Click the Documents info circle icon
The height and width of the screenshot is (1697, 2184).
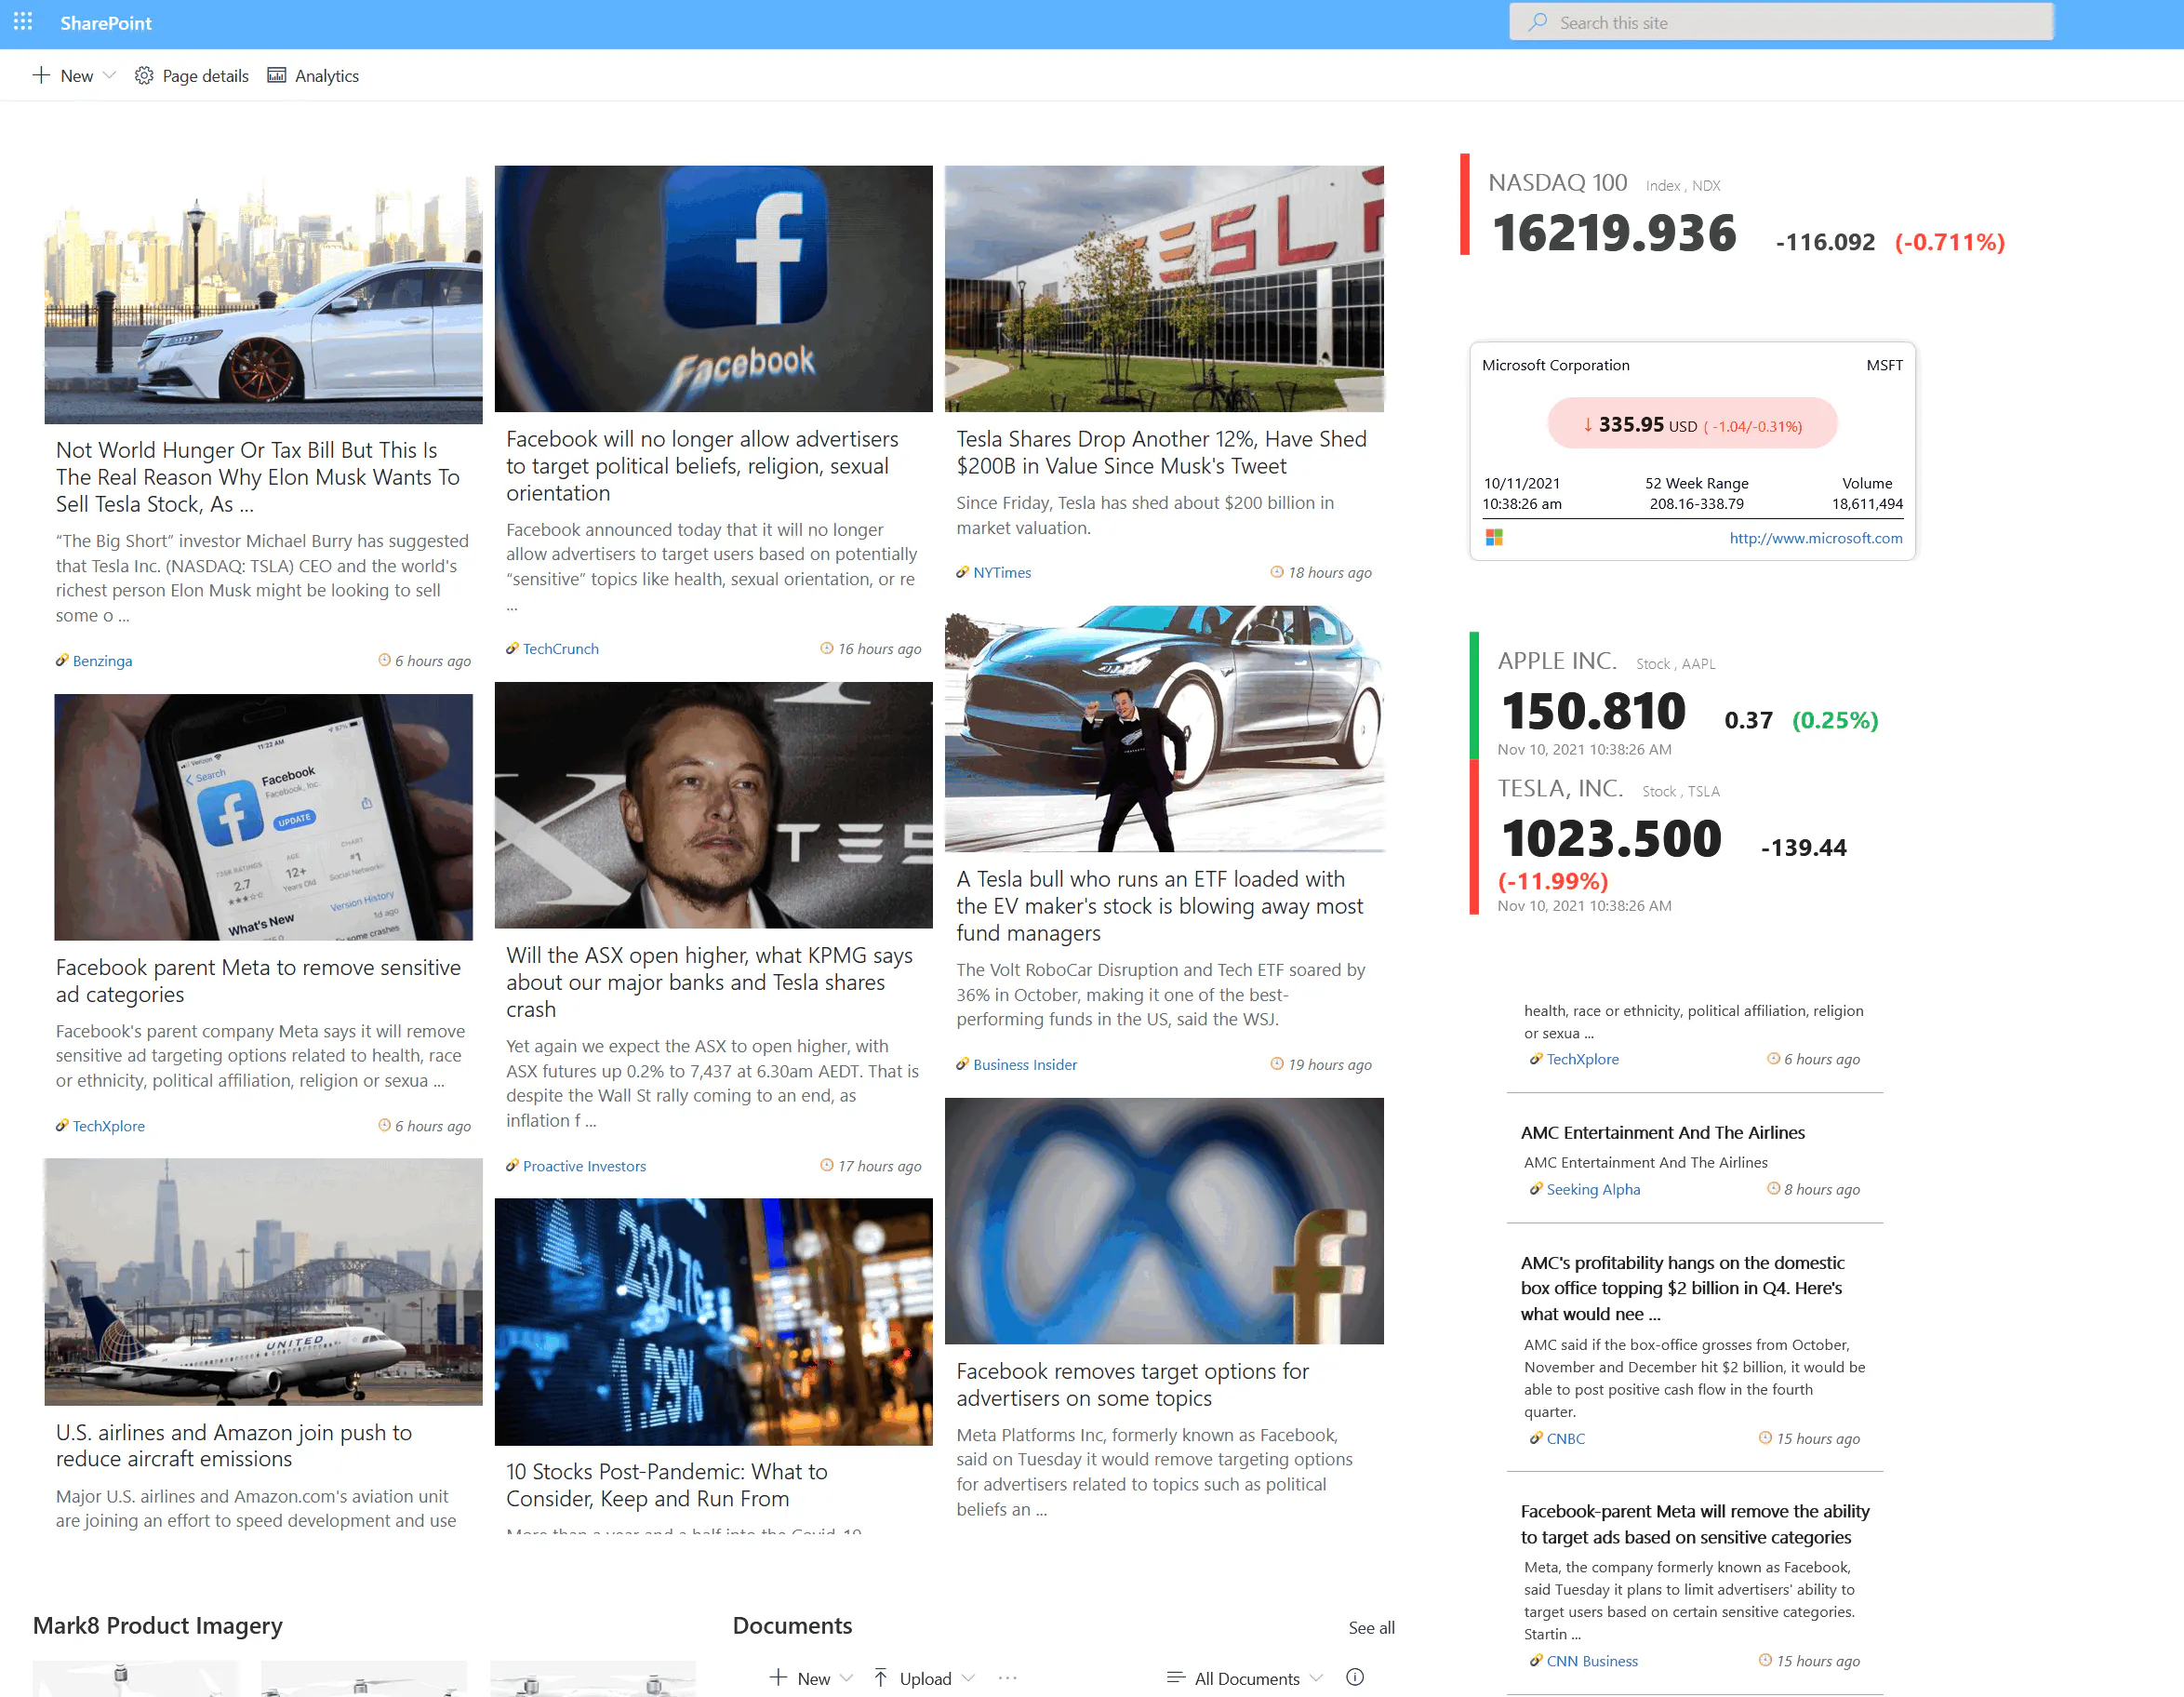(x=1355, y=1678)
